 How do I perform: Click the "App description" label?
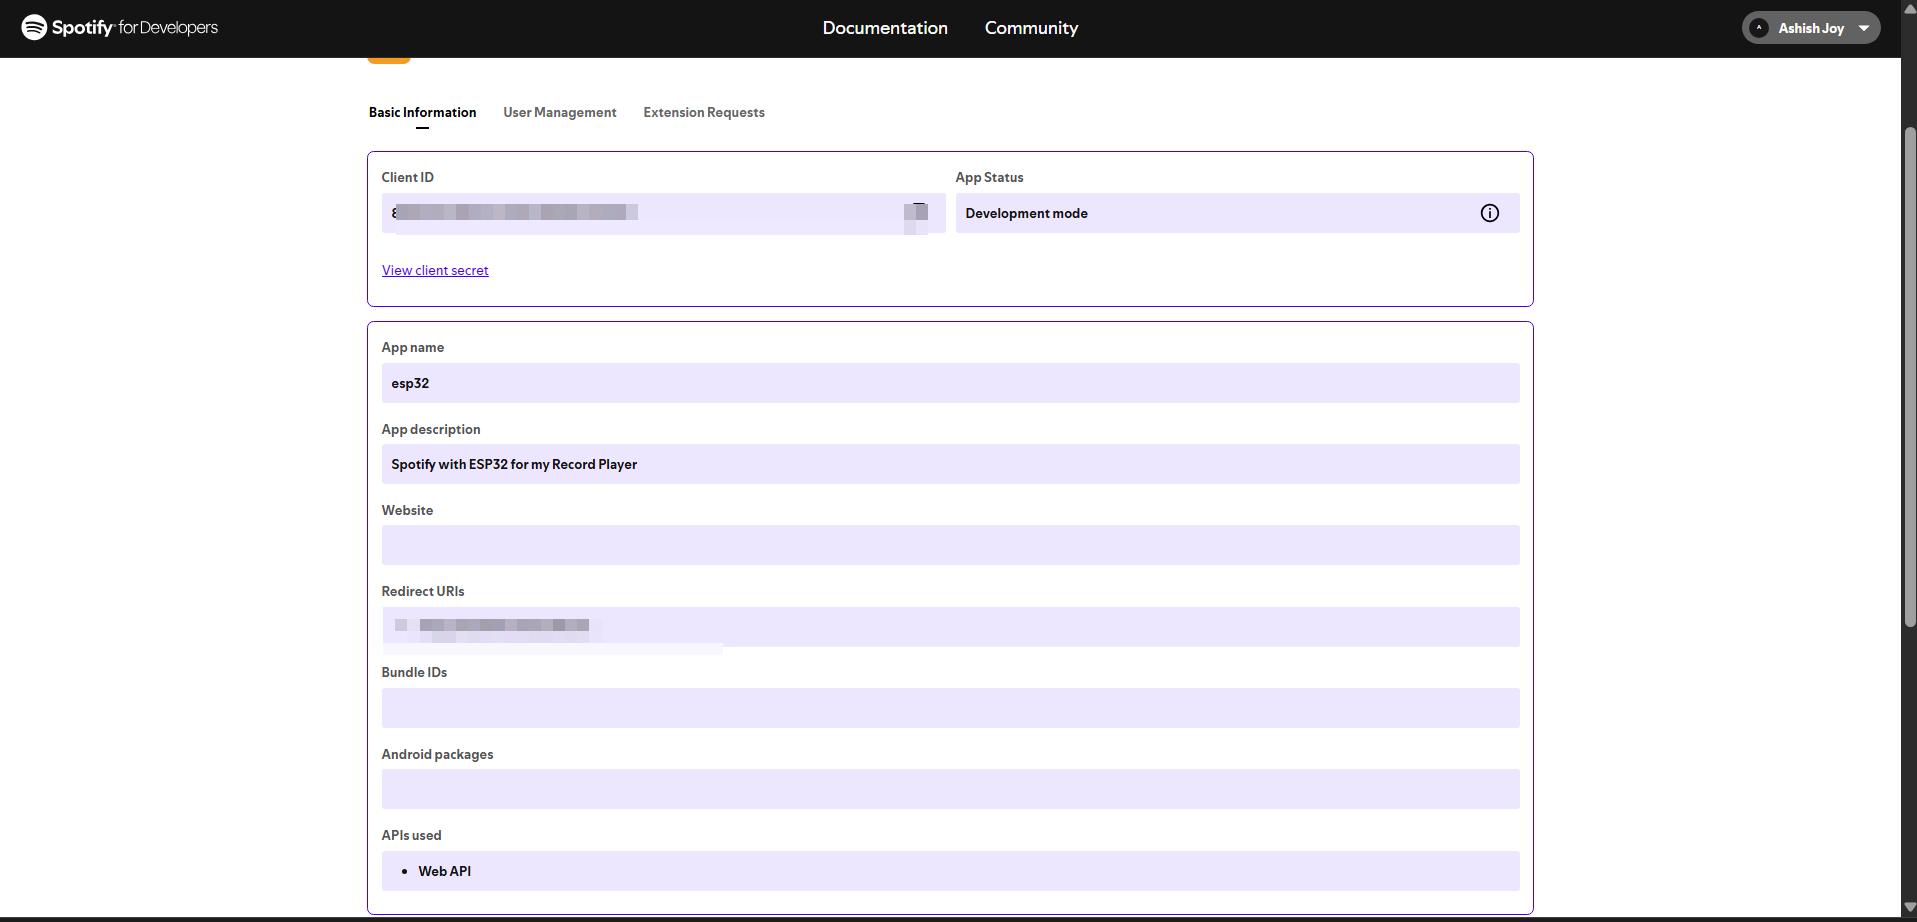(430, 429)
